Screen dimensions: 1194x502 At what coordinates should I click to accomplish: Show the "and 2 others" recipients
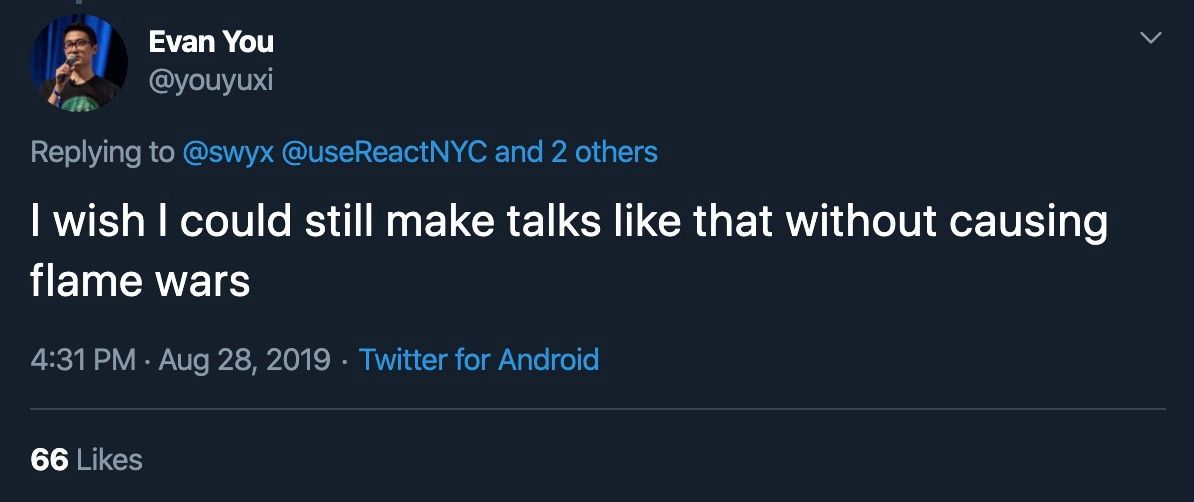click(x=576, y=152)
